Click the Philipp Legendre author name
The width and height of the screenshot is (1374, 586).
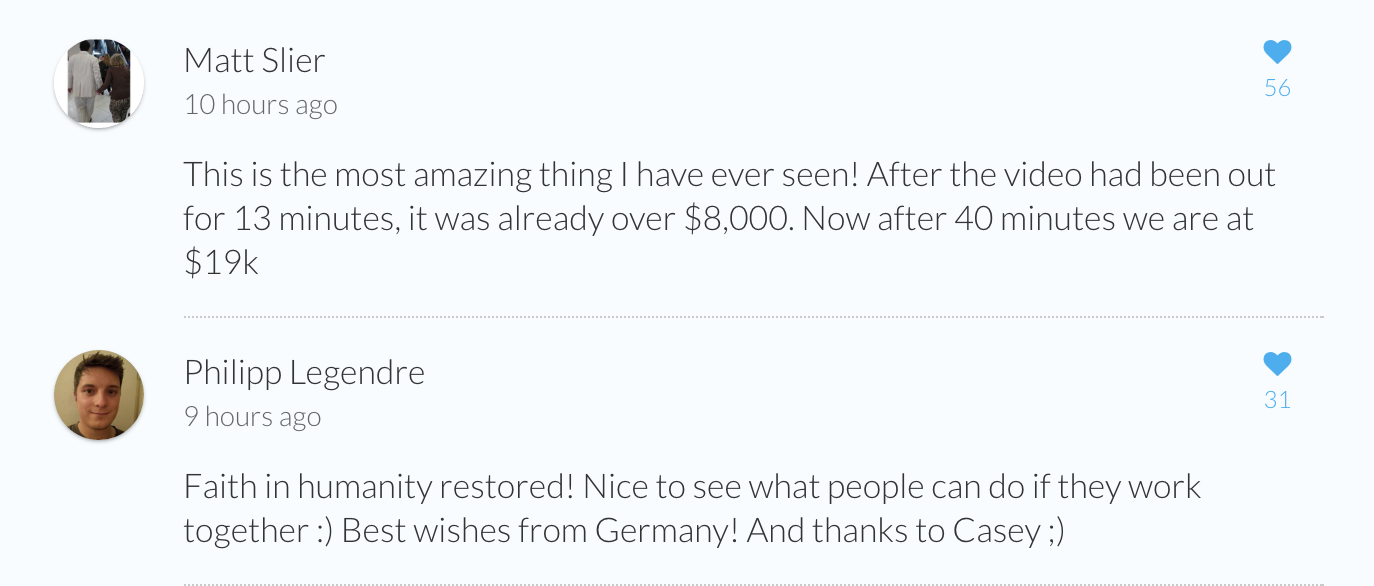pos(304,372)
